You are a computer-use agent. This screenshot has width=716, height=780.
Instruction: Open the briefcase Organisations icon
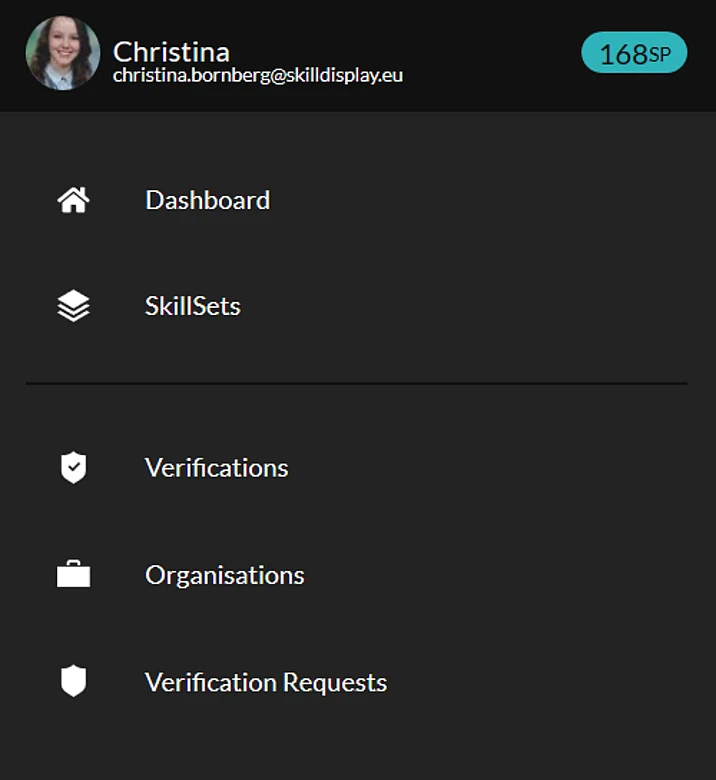73,575
